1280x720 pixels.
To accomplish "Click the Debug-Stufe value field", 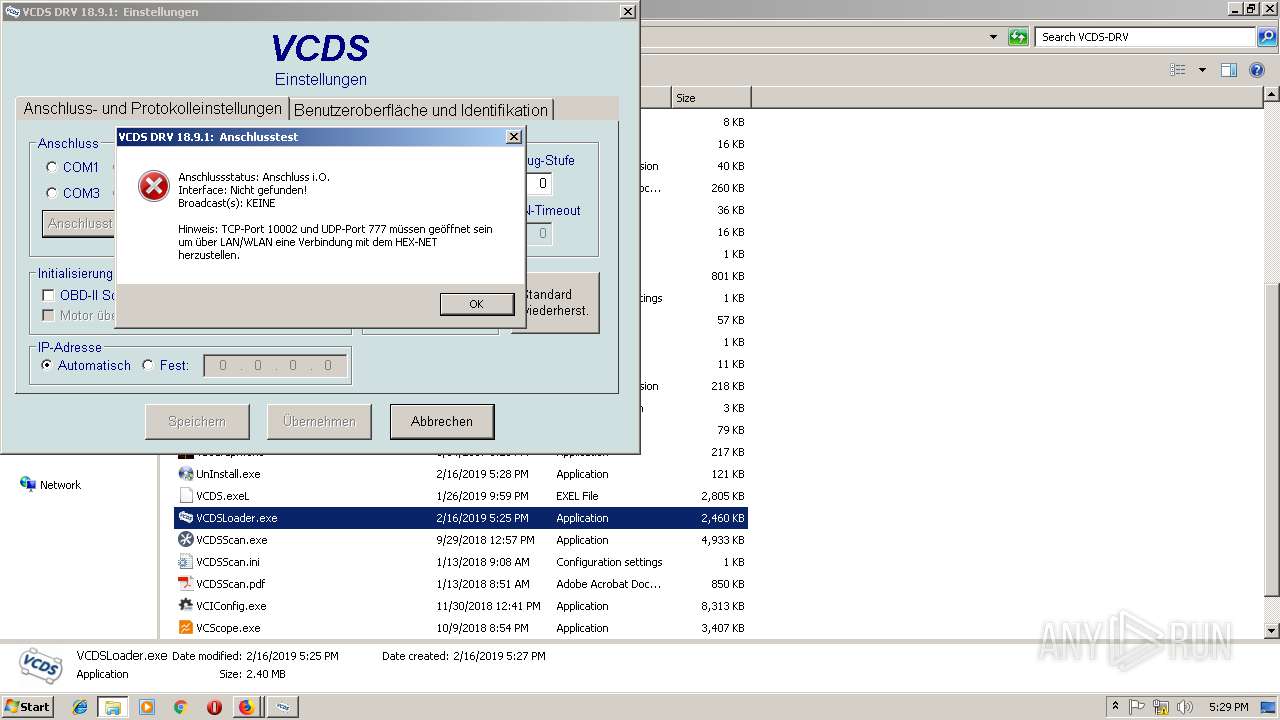I will click(x=539, y=184).
